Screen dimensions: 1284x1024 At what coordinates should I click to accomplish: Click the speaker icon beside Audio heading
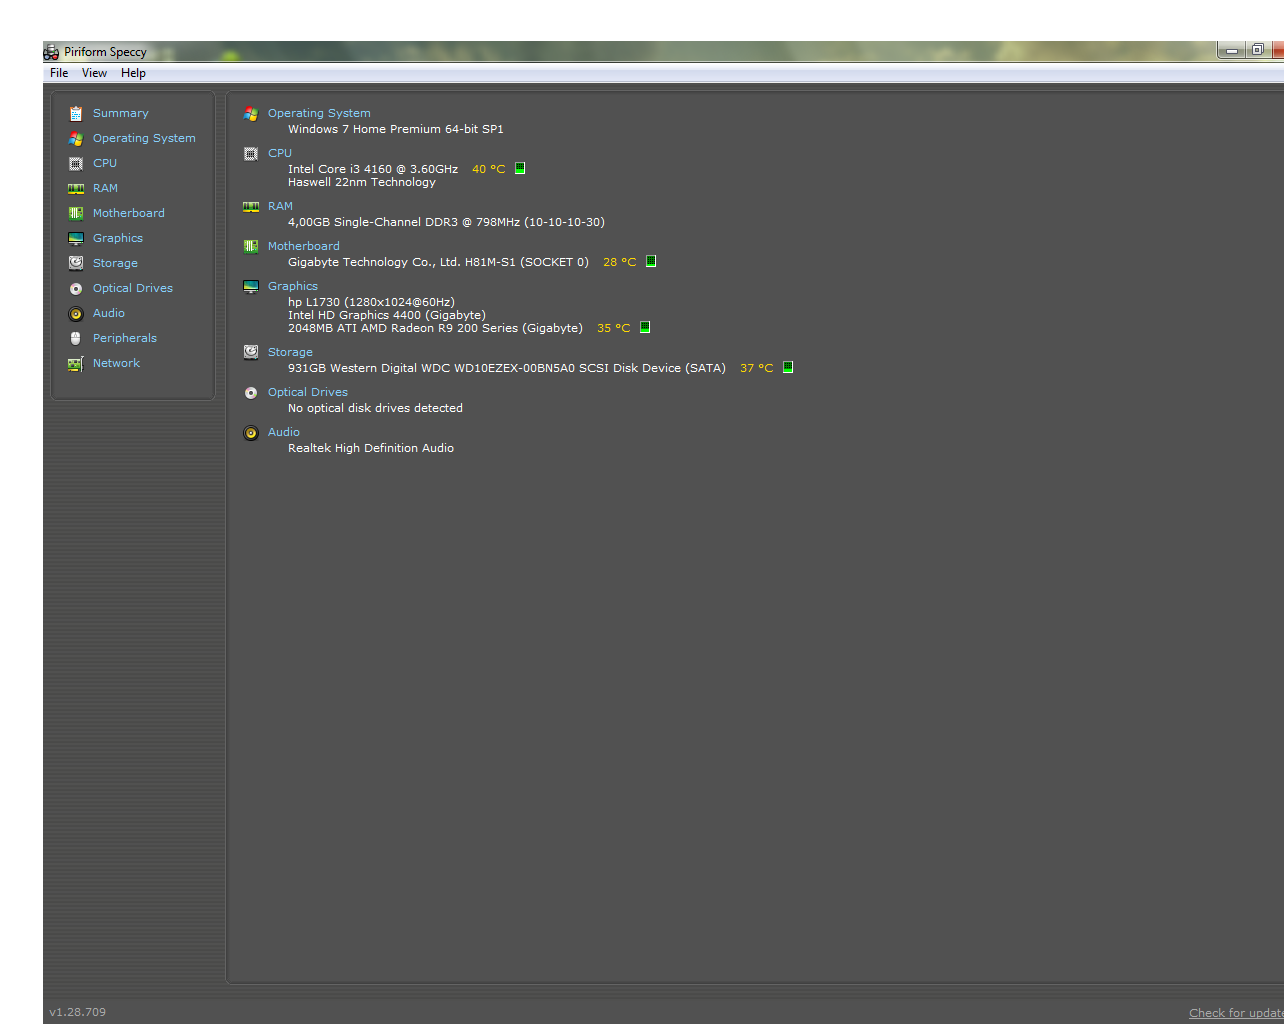pos(251,433)
